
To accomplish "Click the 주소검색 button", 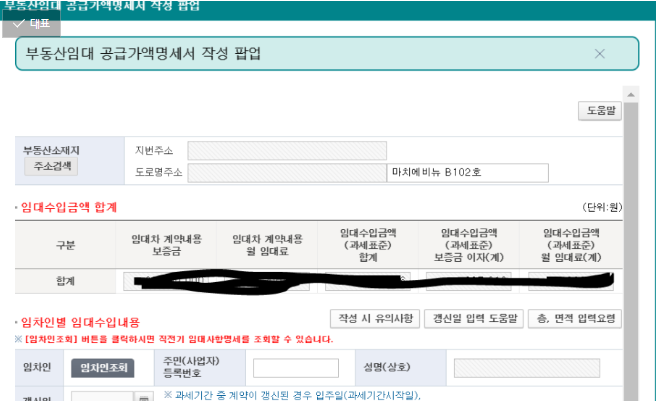I will tap(51, 167).
